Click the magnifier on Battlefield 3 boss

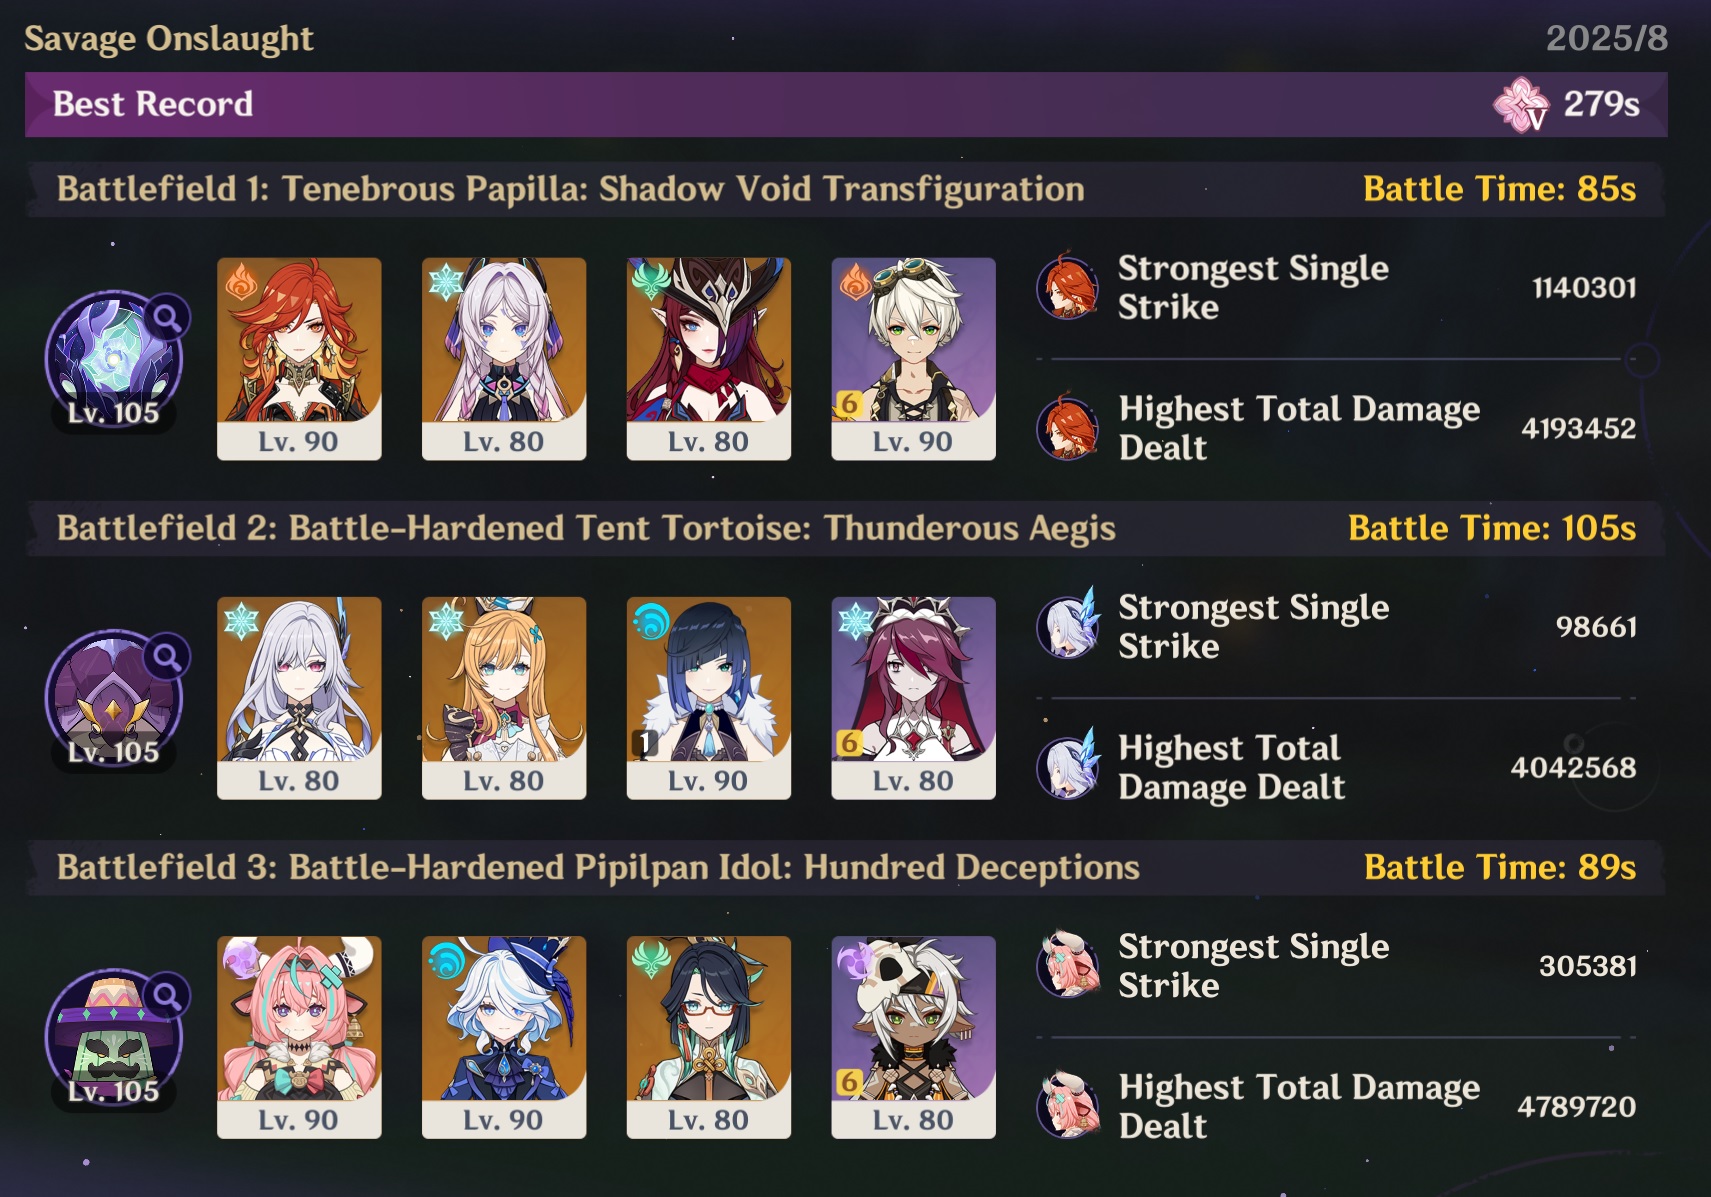tap(167, 996)
